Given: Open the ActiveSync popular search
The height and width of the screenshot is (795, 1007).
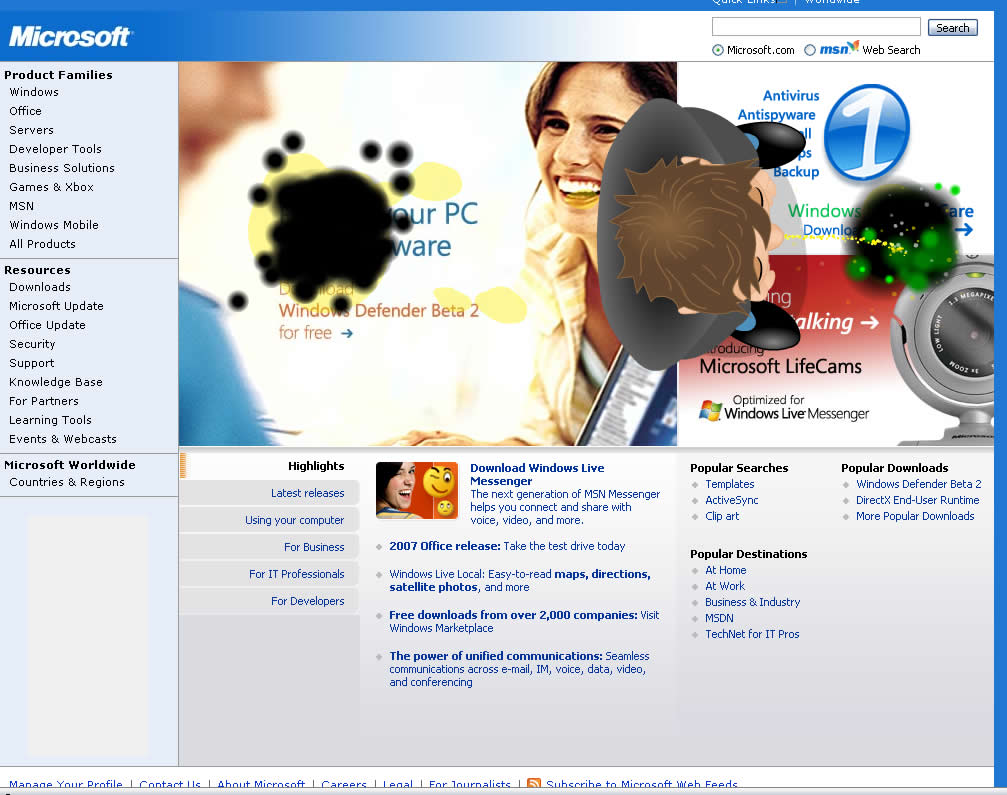Looking at the screenshot, I should (x=731, y=500).
